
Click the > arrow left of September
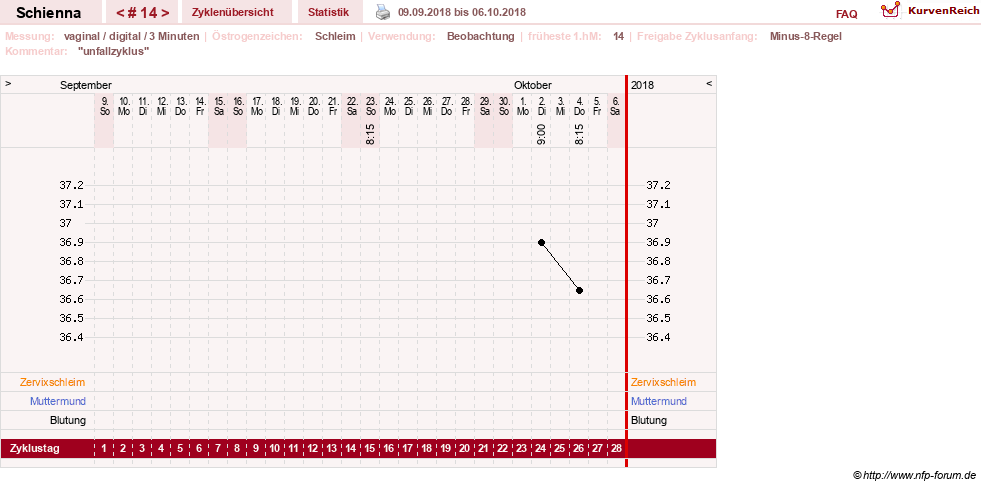[x=8, y=83]
